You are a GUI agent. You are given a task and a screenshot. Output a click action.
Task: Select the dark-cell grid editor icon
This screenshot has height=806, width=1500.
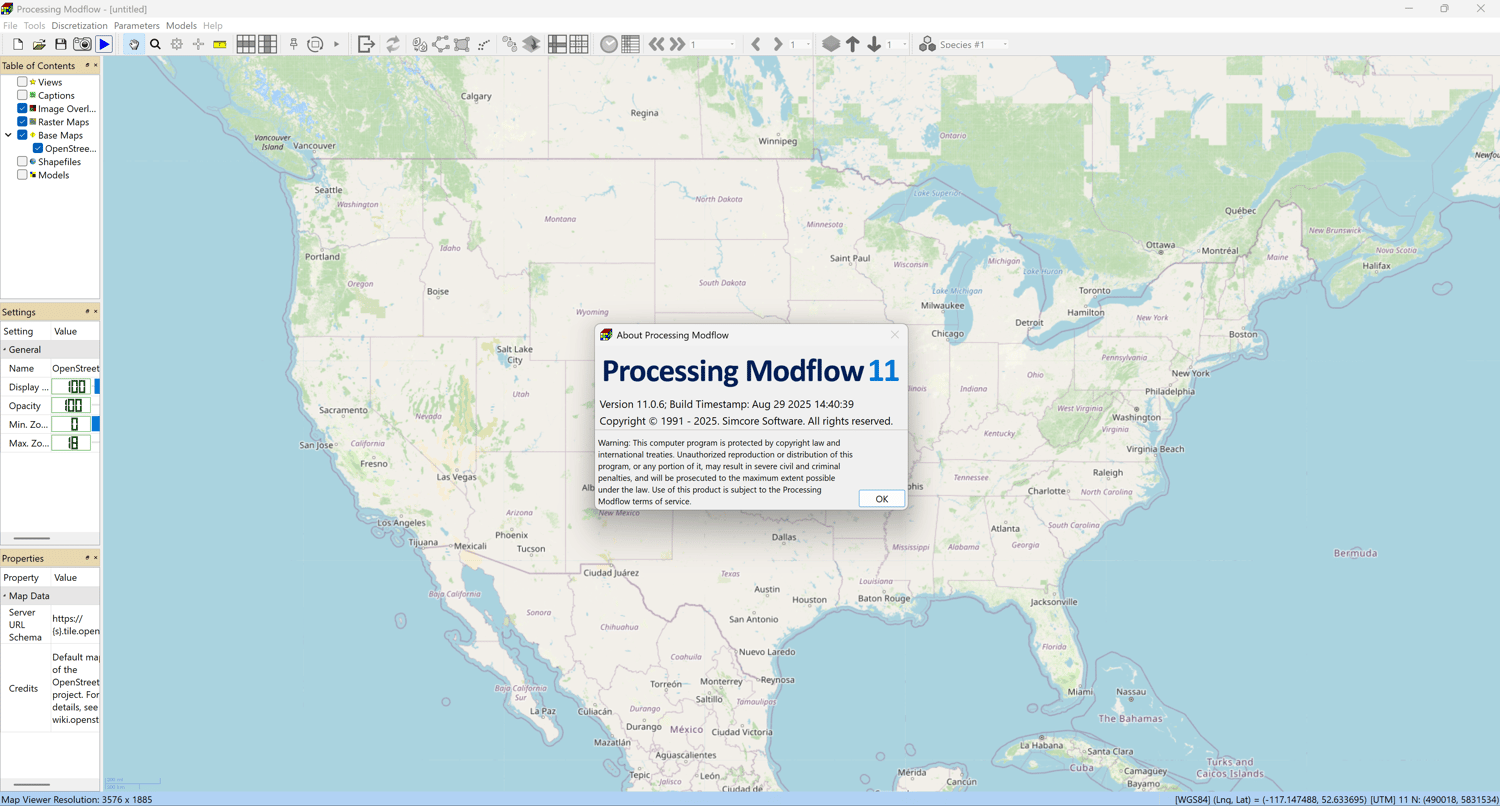268,44
